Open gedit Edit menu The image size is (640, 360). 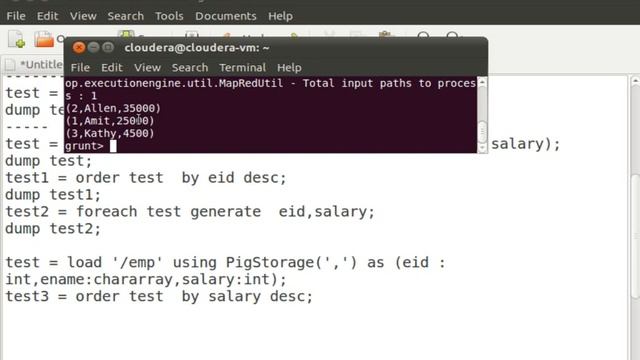tap(47, 16)
